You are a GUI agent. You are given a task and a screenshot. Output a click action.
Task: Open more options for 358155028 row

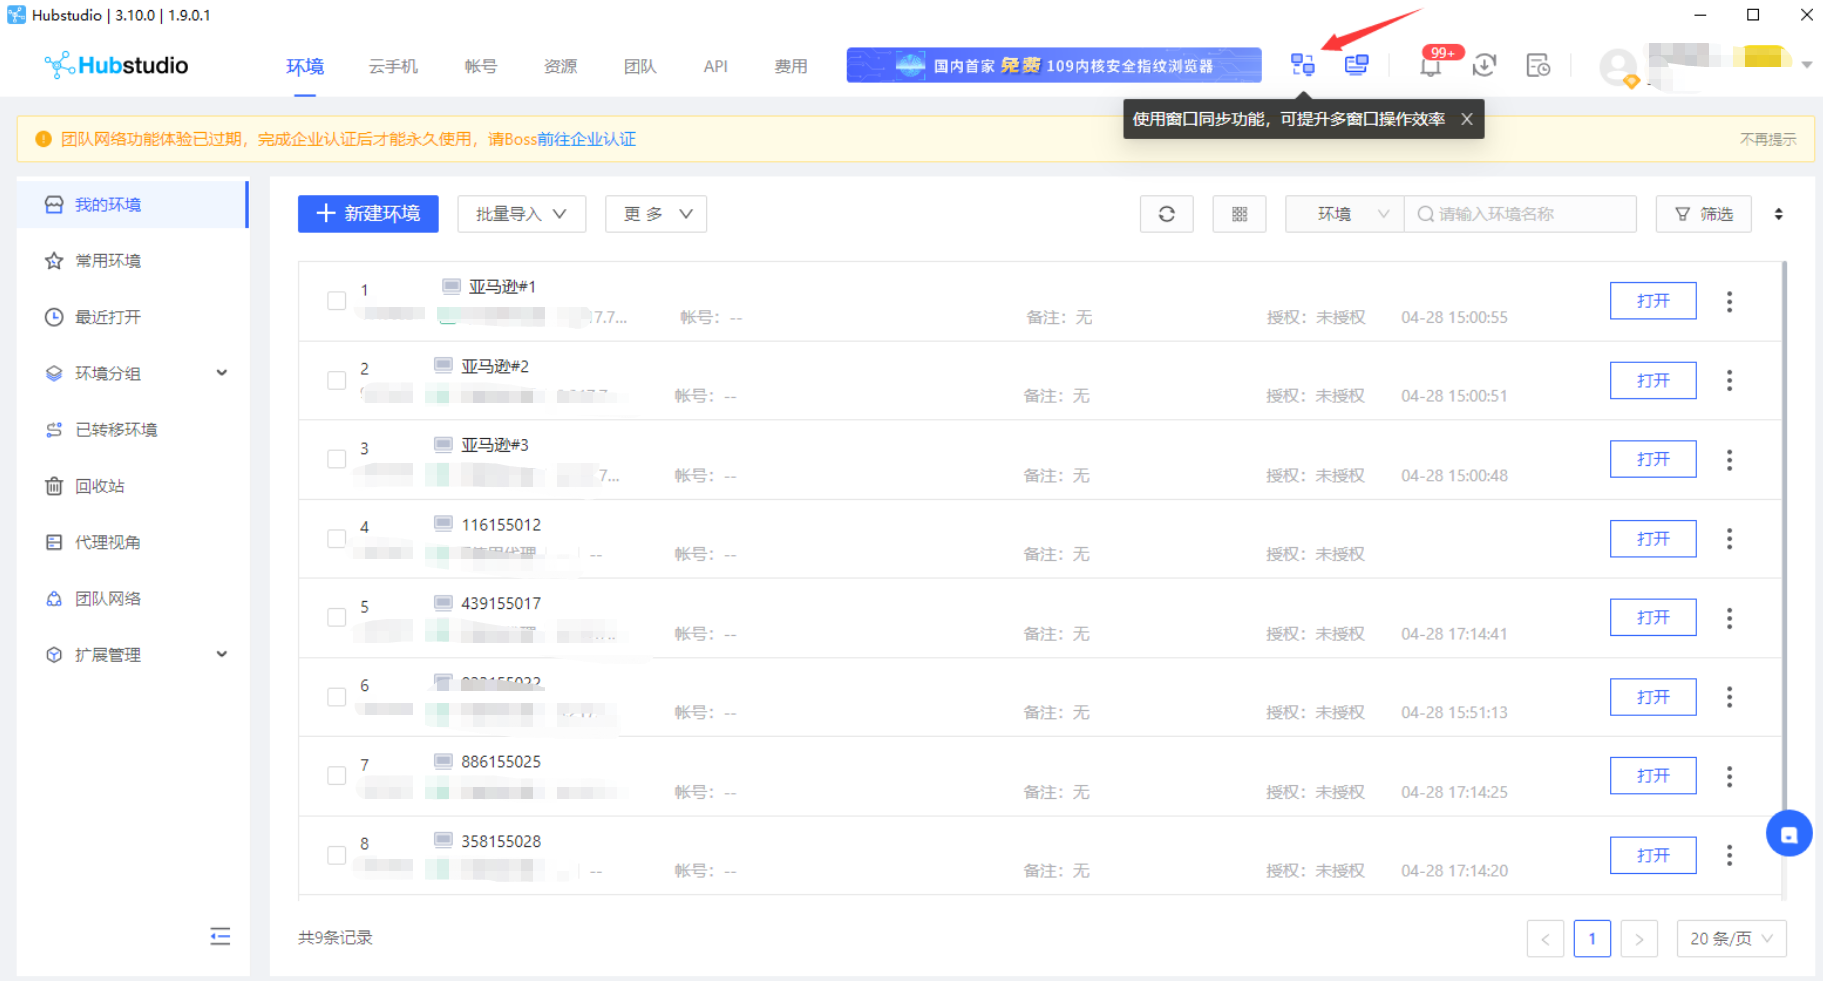pyautogui.click(x=1729, y=855)
